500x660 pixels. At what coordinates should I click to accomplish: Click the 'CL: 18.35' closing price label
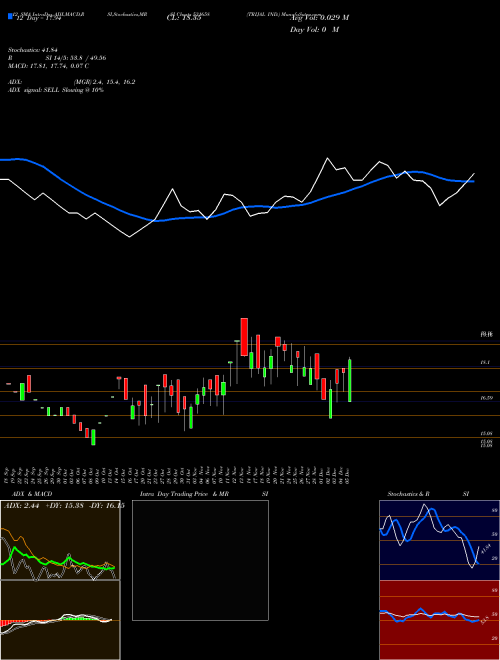click(x=183, y=19)
